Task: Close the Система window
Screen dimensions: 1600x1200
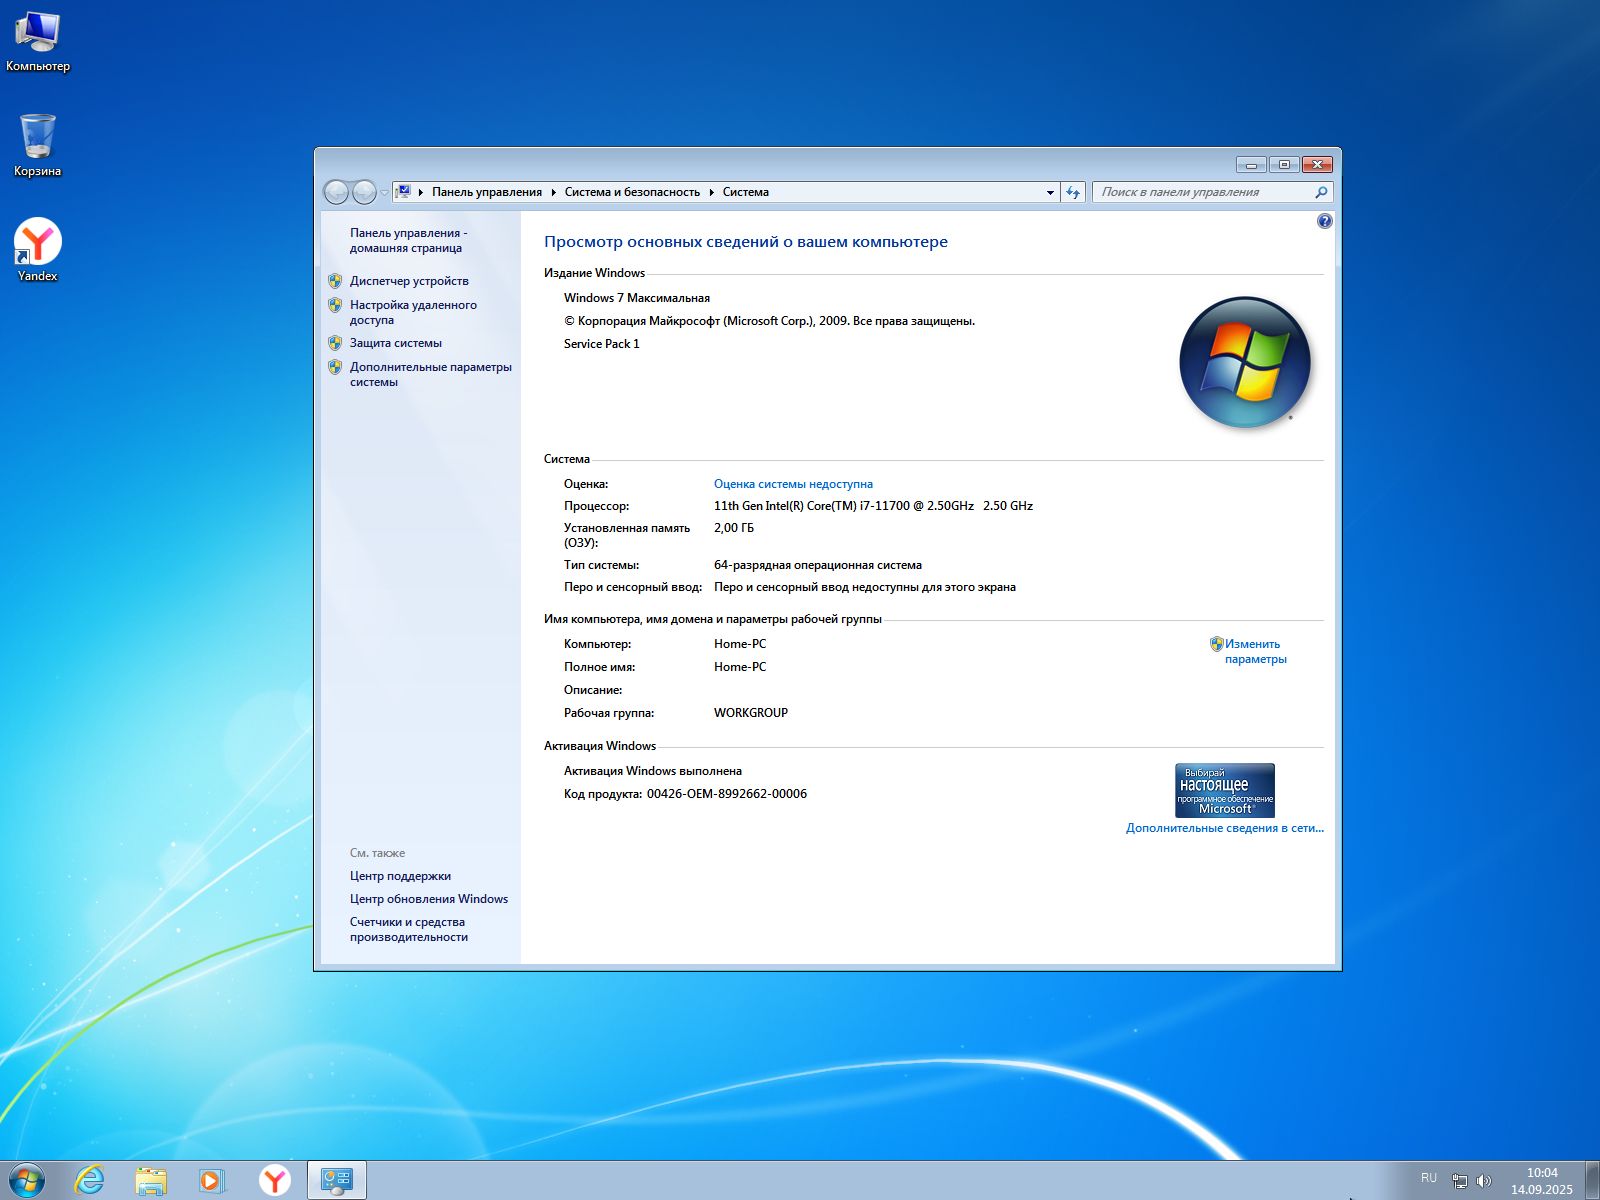Action: coord(1317,164)
